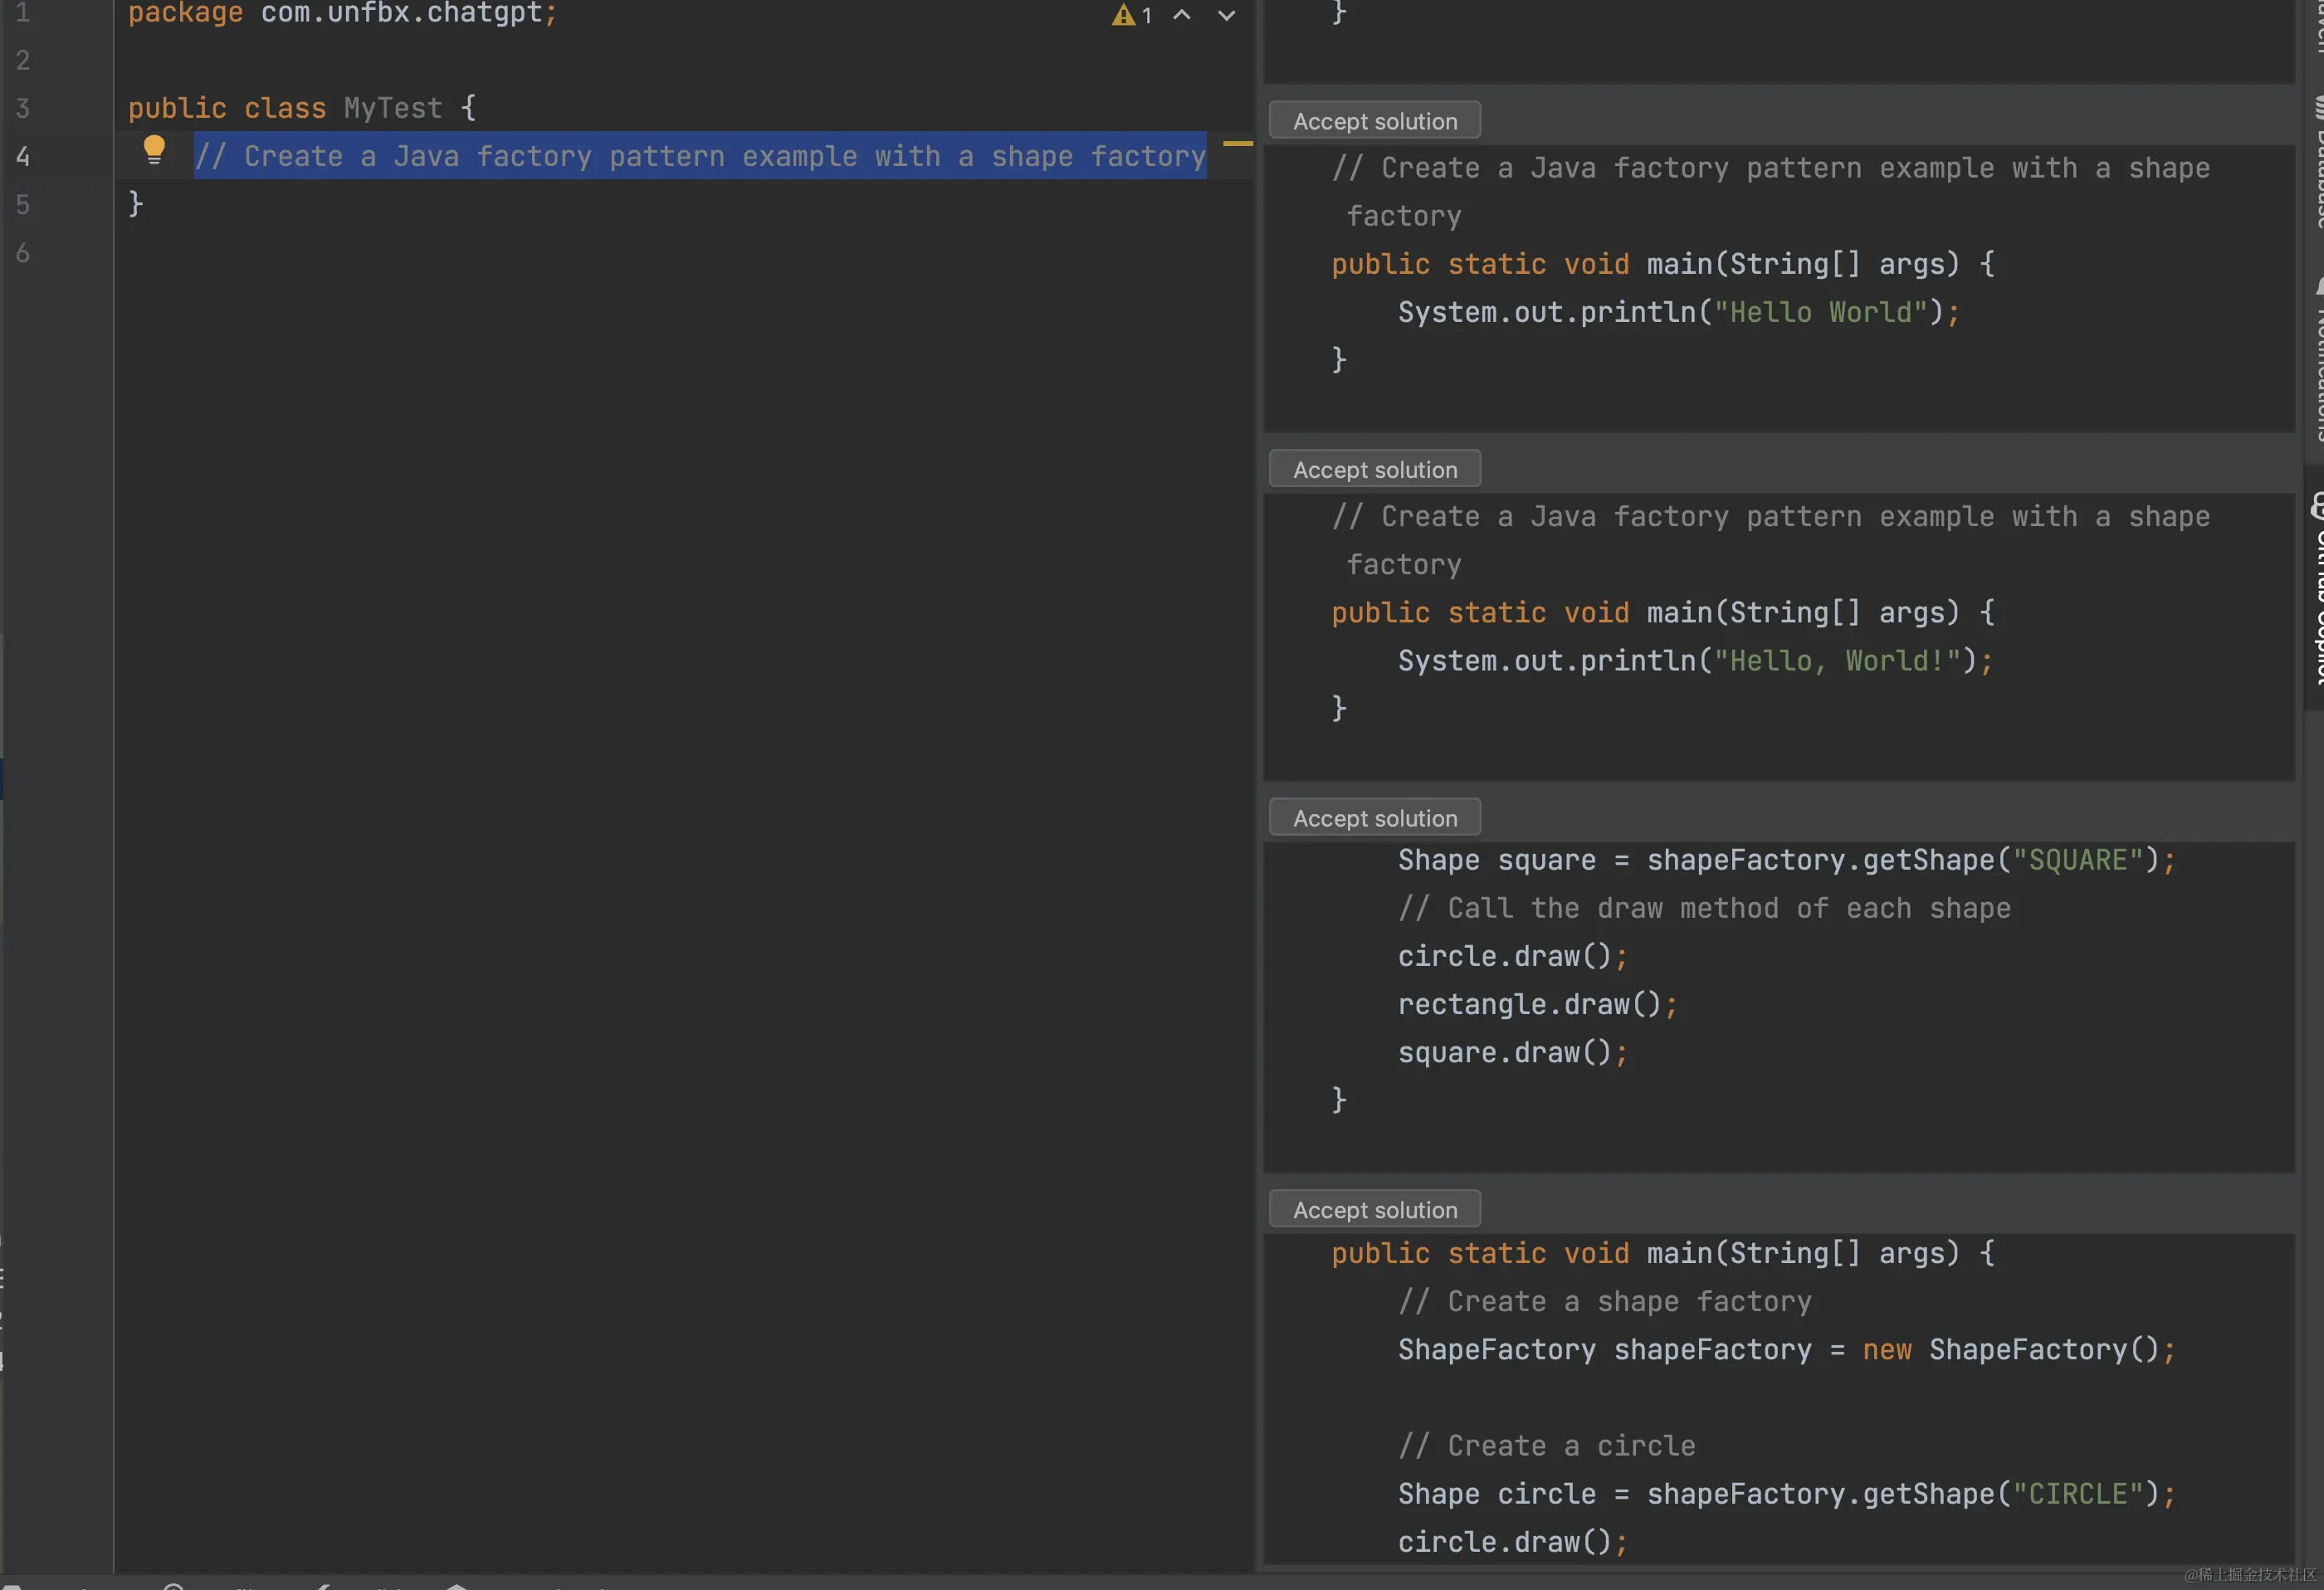
Task: Click ShapeFactory shapeFactory line in suggestion
Action: click(1785, 1350)
